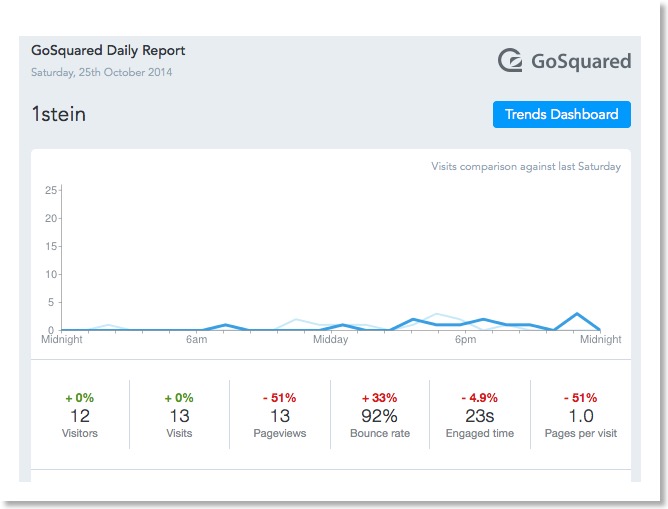Click the 25 value on chart y-axis
This screenshot has height=509, width=668.
pos(51,190)
